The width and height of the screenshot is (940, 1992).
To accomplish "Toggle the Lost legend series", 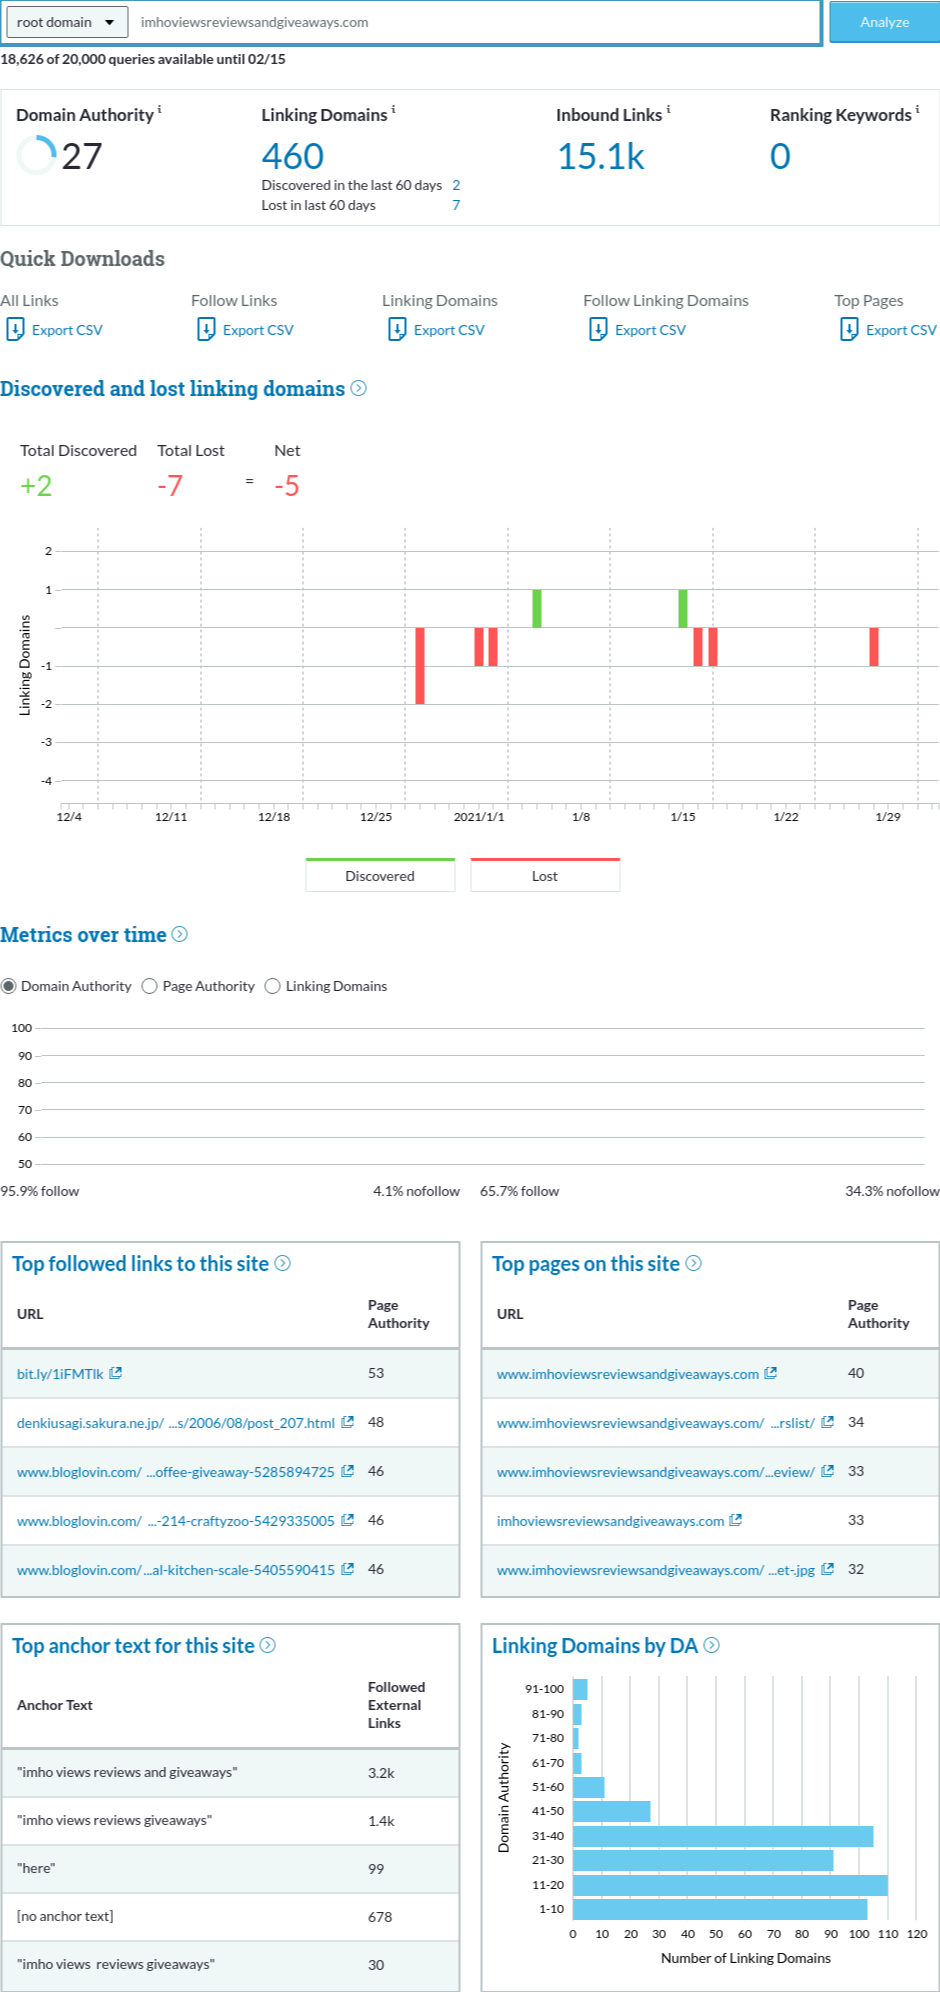I will click(545, 875).
